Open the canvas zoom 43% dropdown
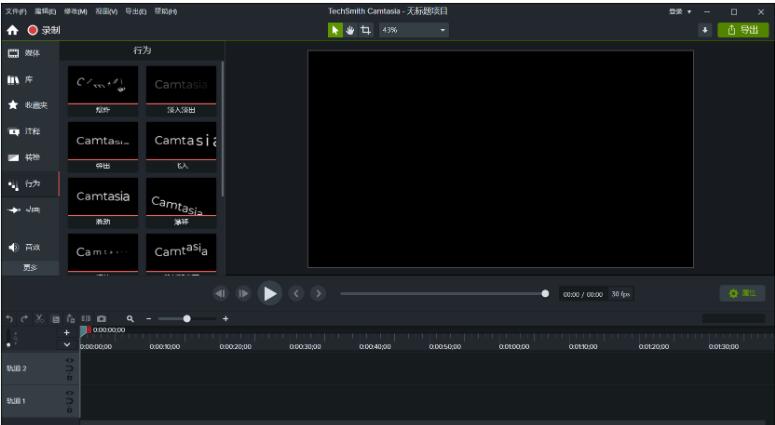This screenshot has width=775, height=425. click(x=414, y=30)
